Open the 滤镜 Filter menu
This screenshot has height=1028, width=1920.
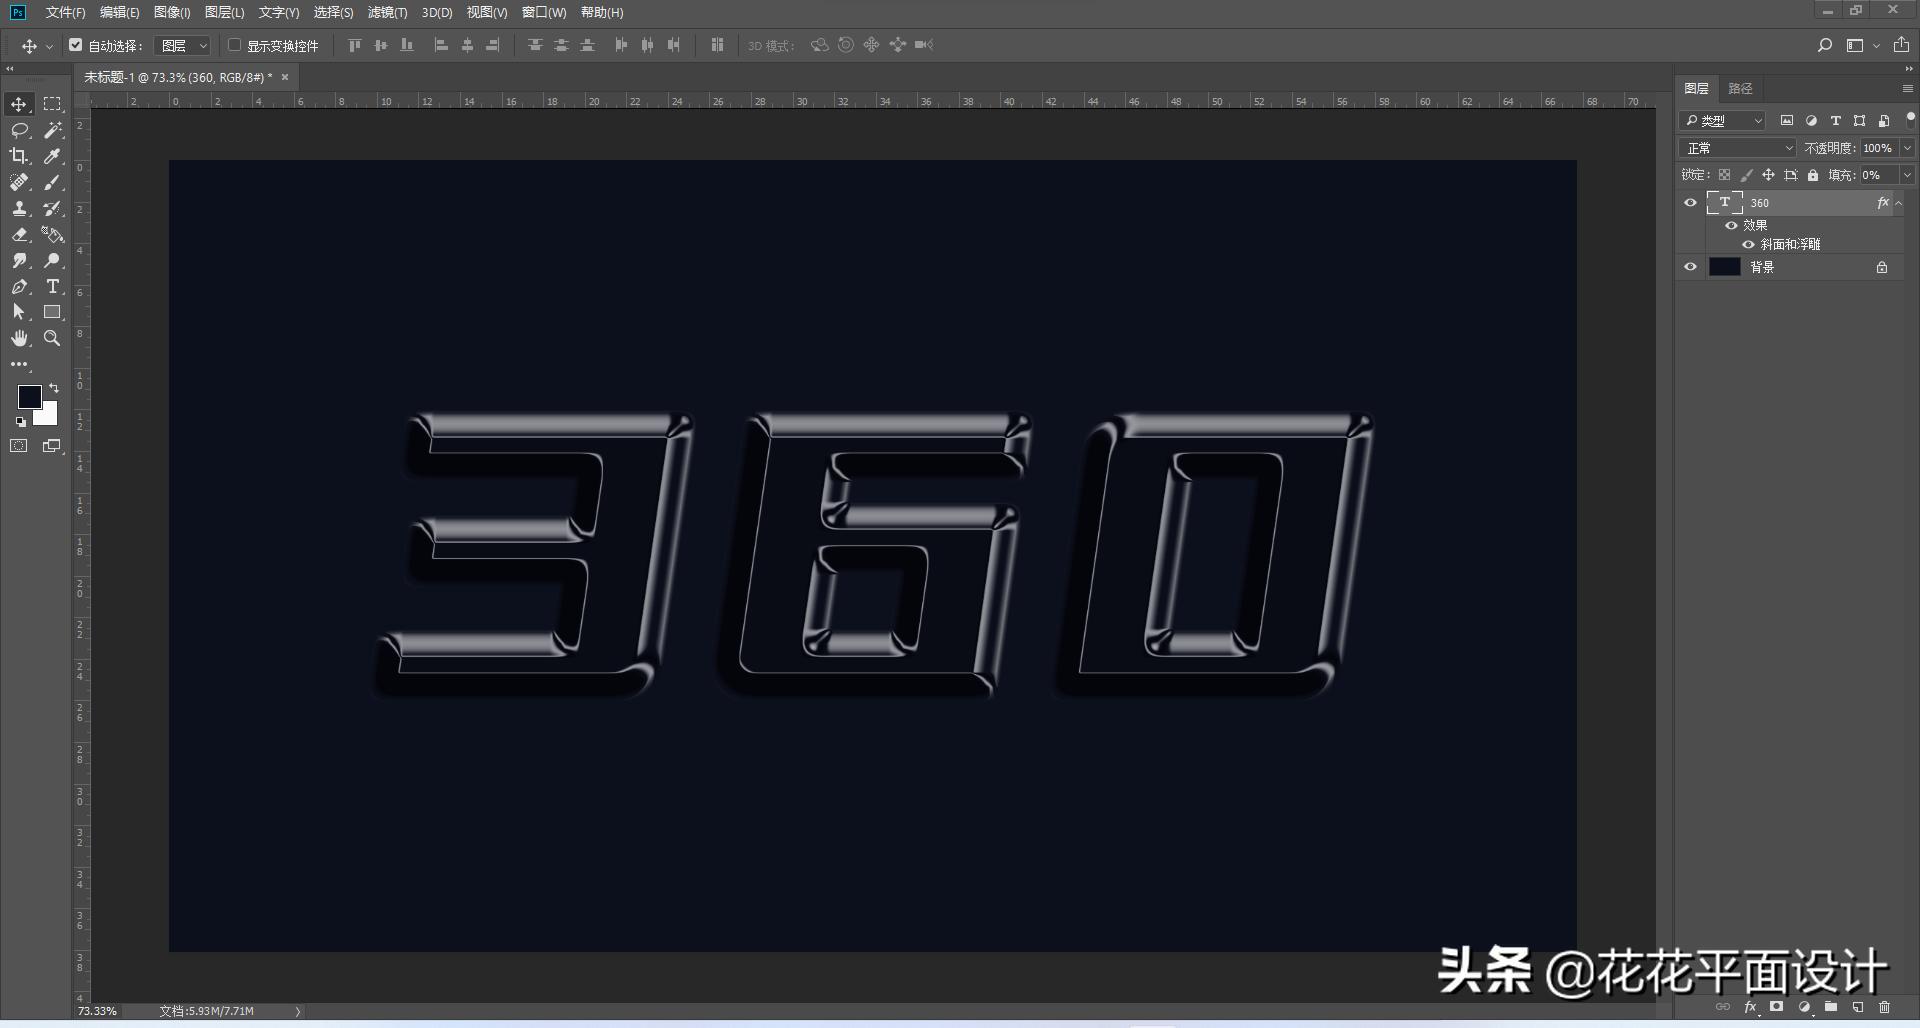coord(389,13)
